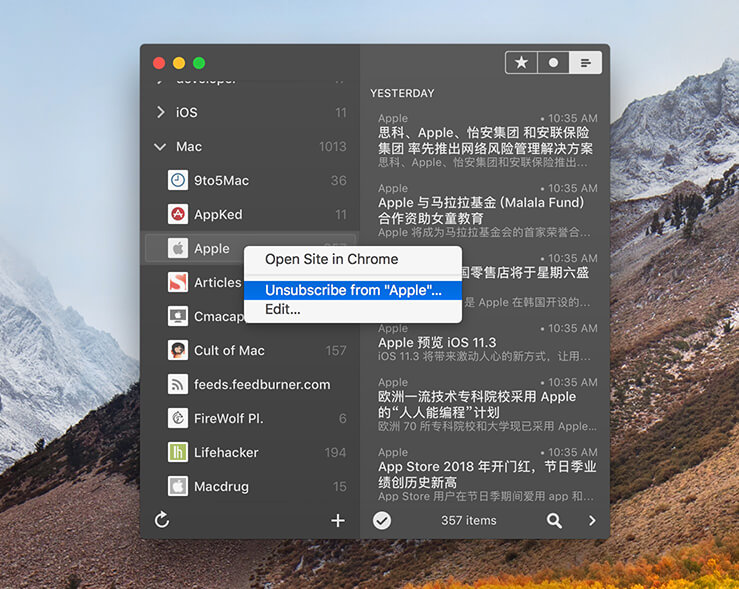The height and width of the screenshot is (589, 739).
Task: Click the Cult of Mac feed icon
Action: click(178, 350)
